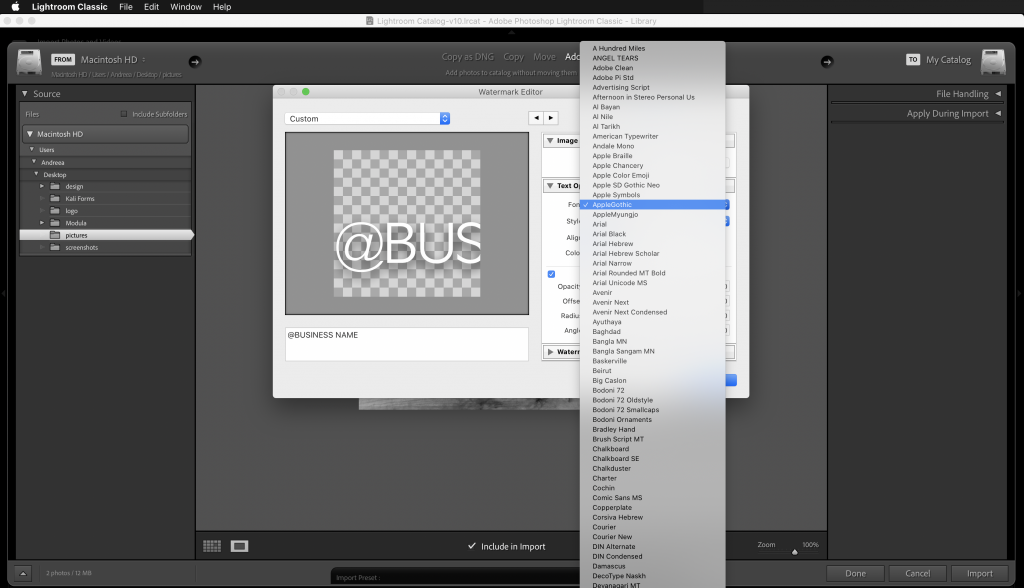Open the Window menu
This screenshot has width=1024, height=588.
click(x=186, y=7)
